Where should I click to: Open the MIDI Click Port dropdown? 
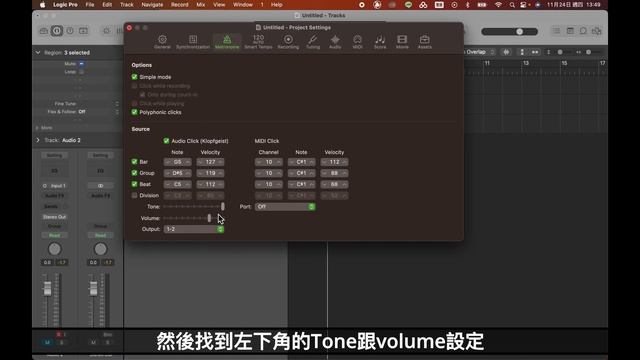tap(285, 207)
